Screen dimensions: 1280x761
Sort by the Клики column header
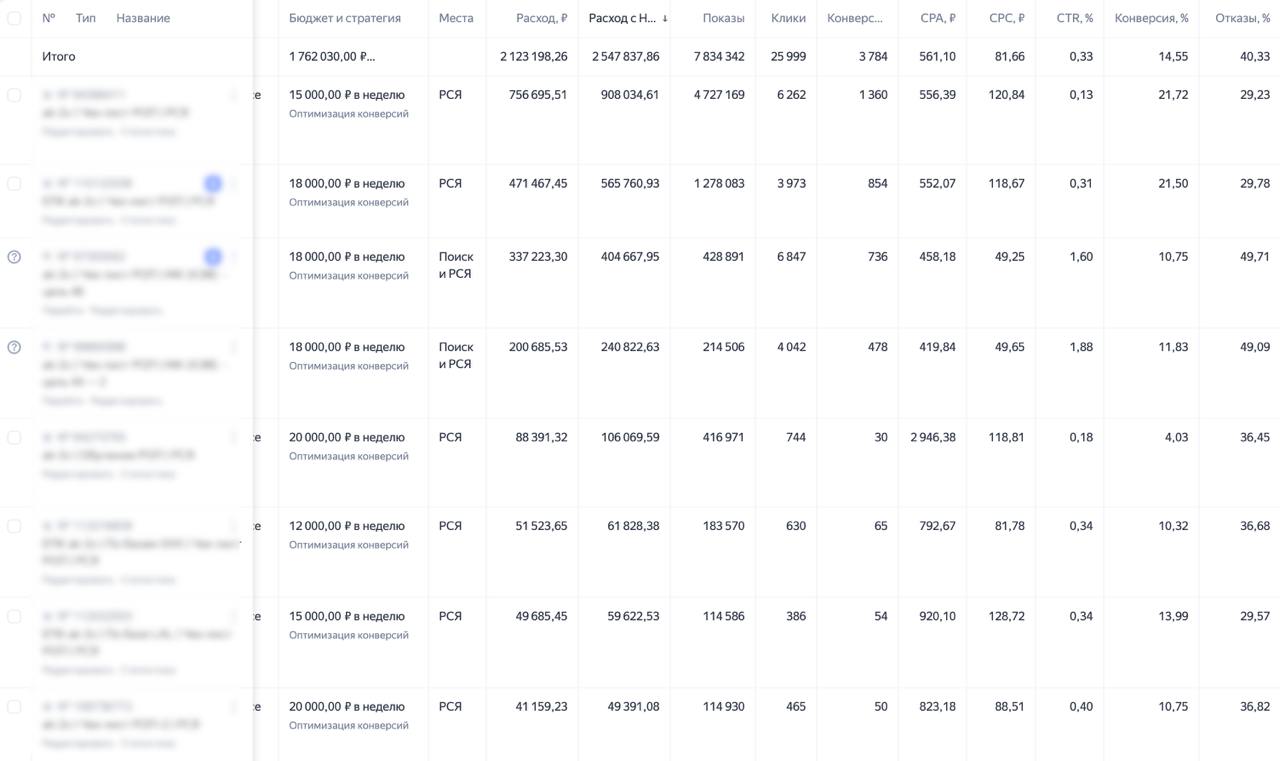(788, 18)
